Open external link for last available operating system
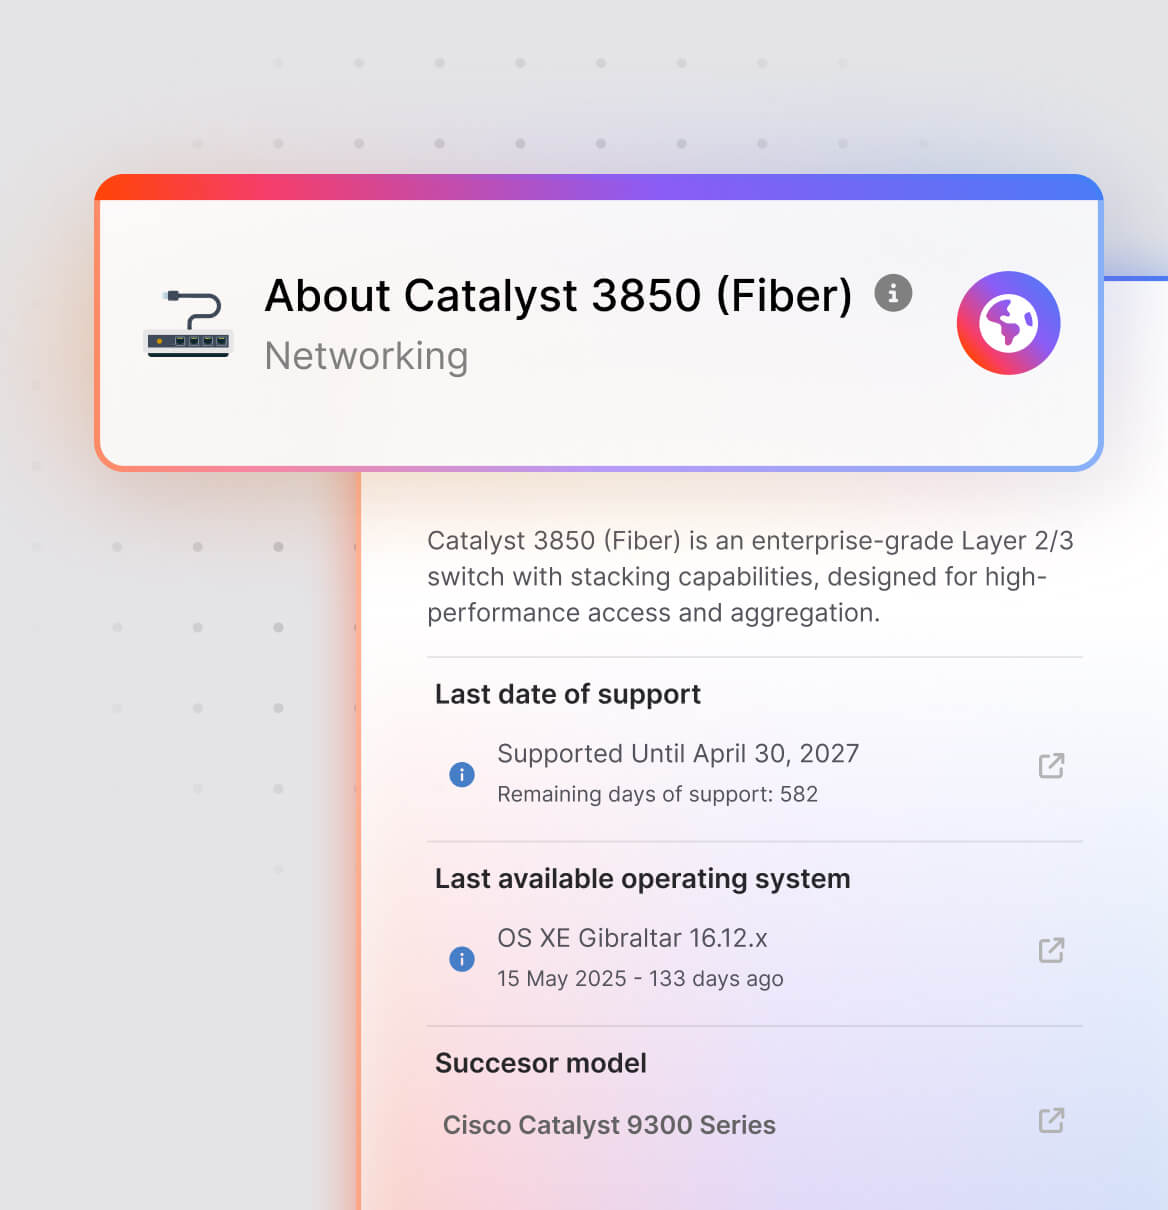Image resolution: width=1168 pixels, height=1210 pixels. click(x=1051, y=950)
